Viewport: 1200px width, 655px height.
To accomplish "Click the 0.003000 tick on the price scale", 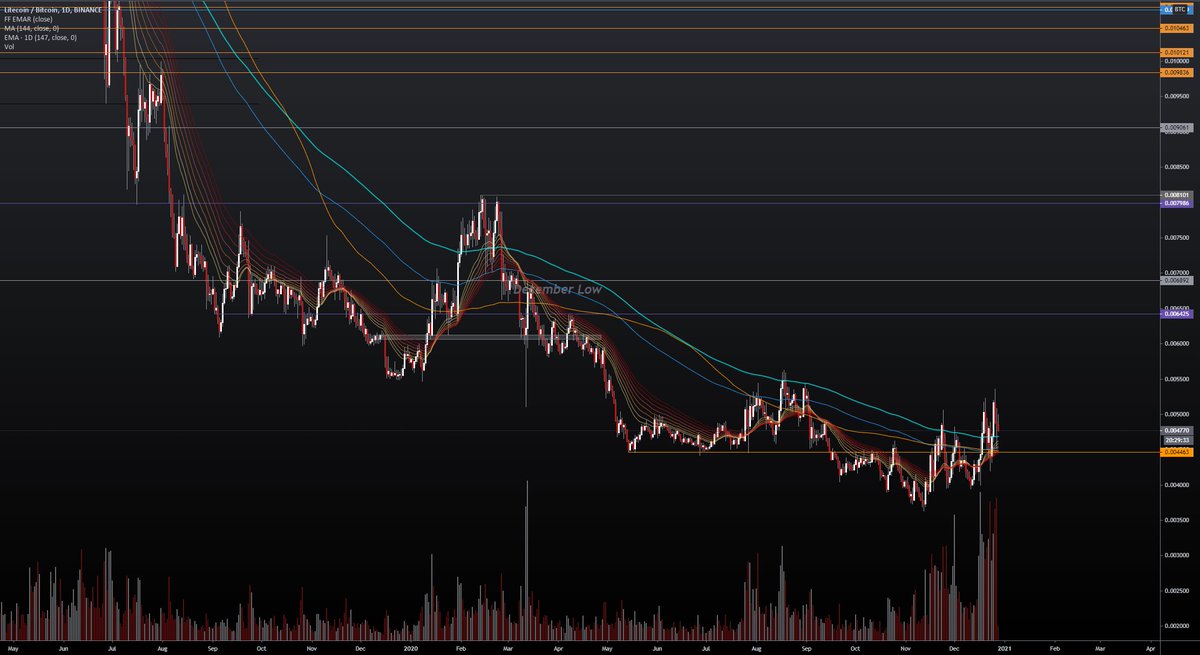I will coord(1176,555).
